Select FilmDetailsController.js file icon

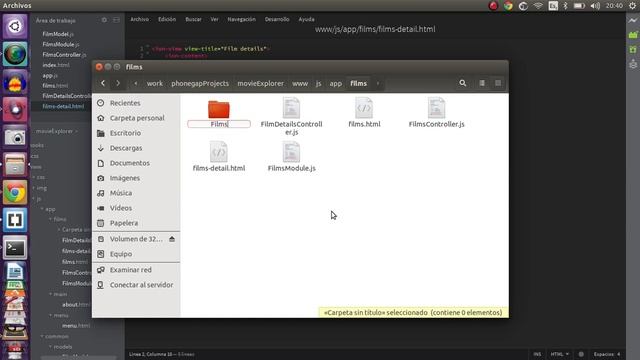pyautogui.click(x=291, y=108)
